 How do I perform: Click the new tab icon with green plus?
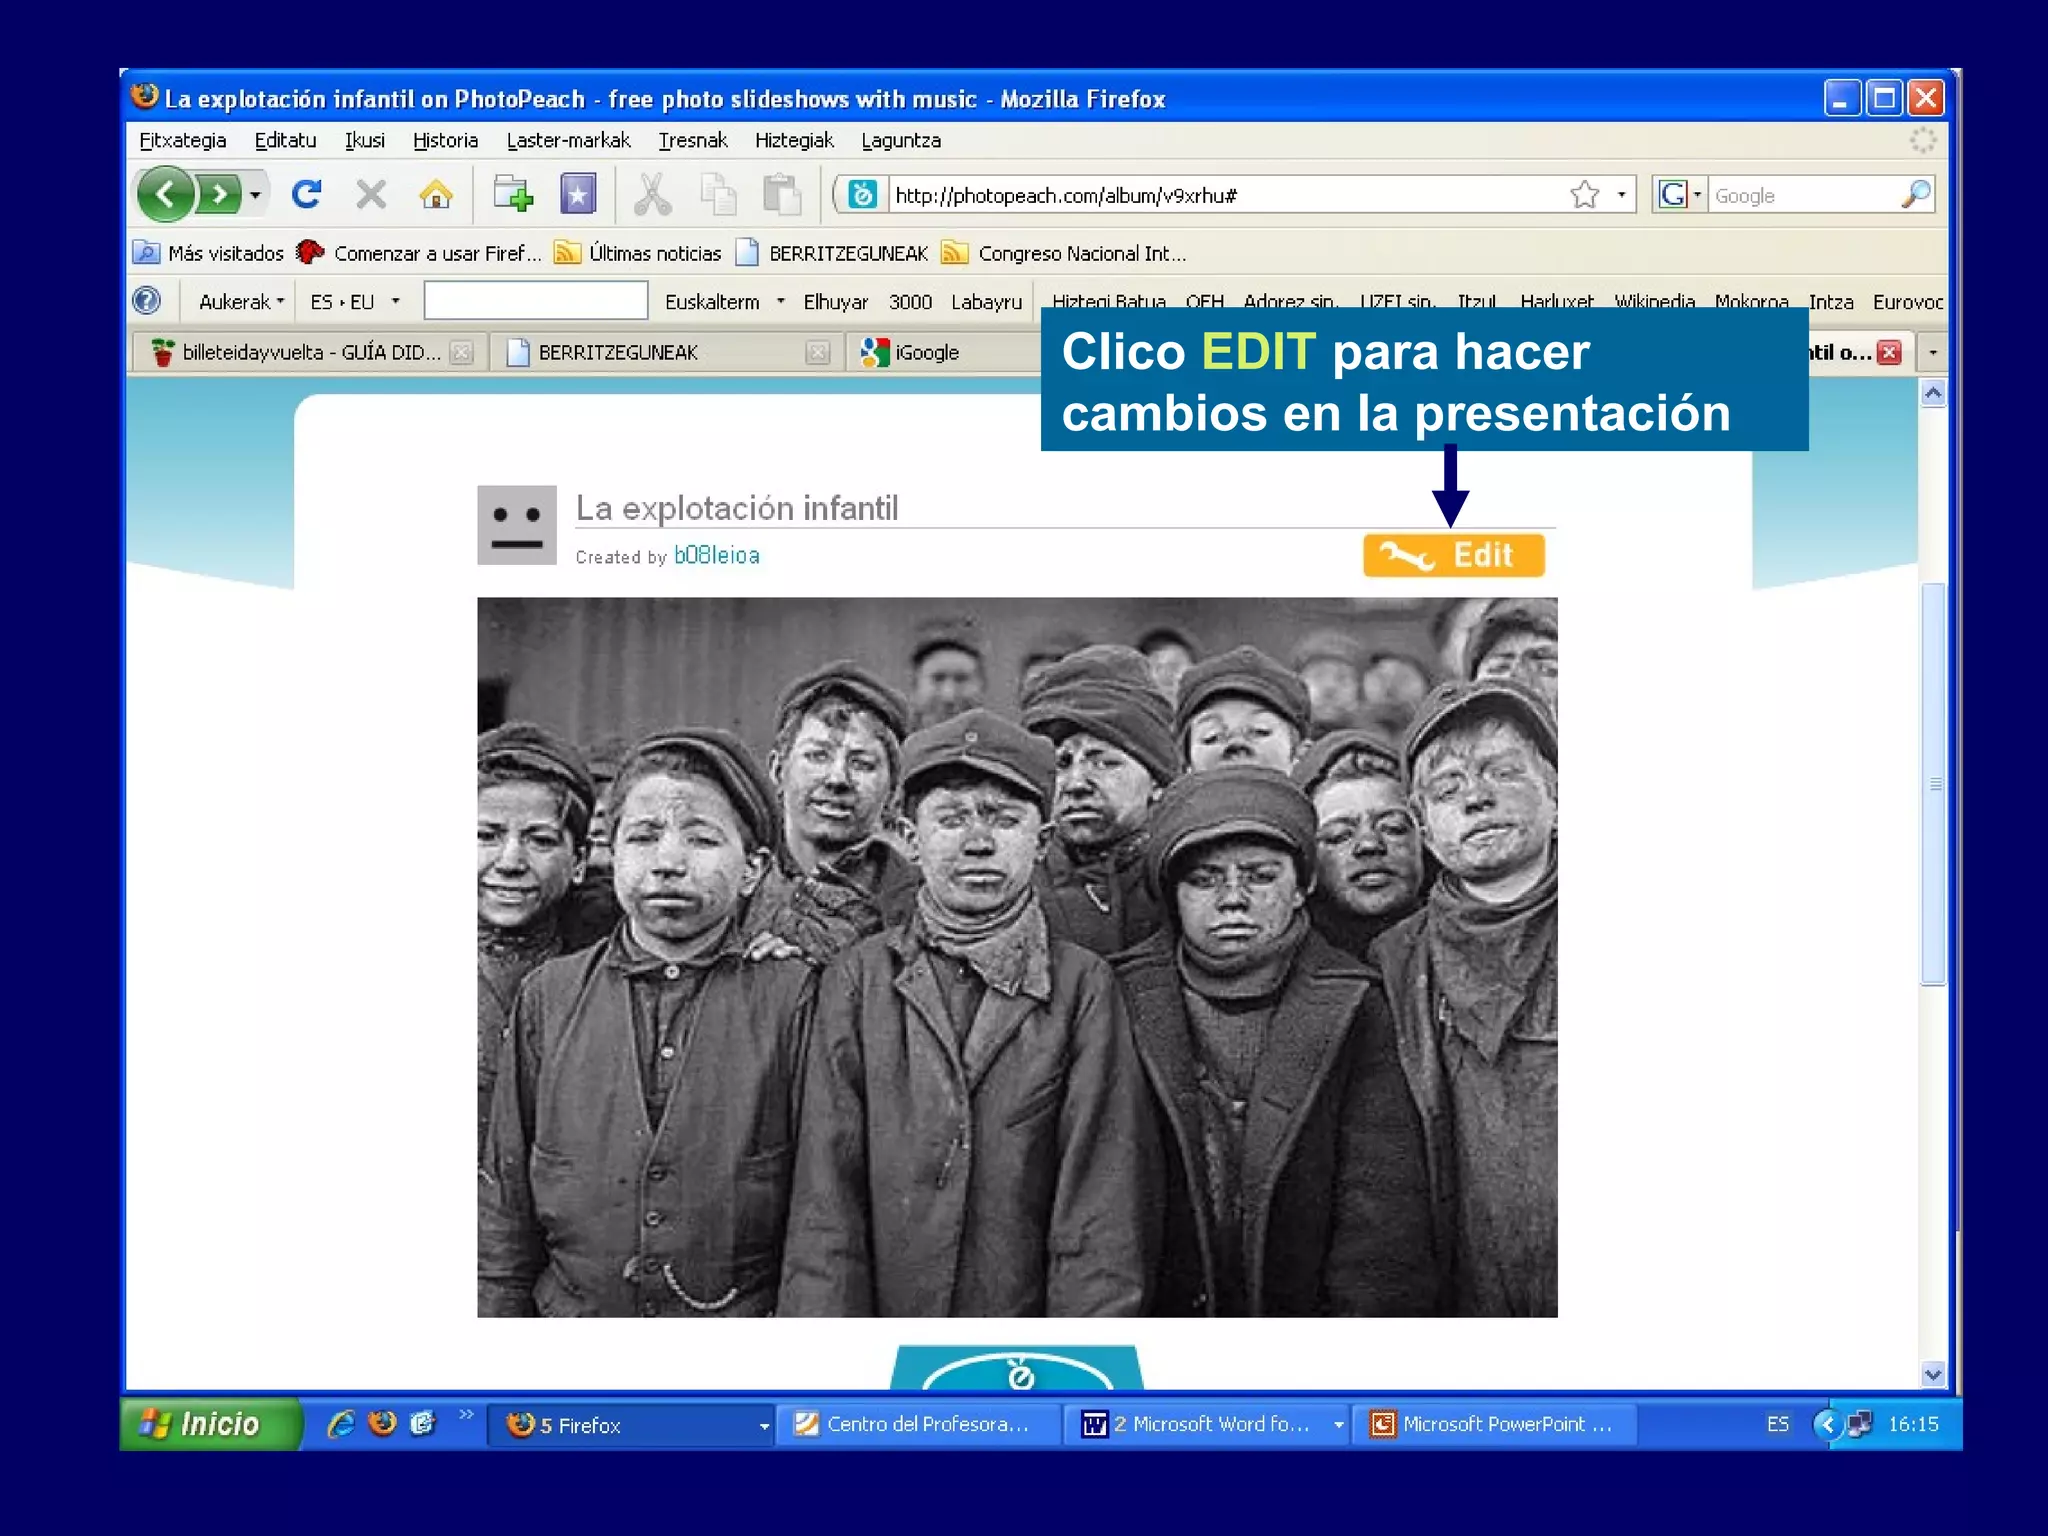tap(513, 194)
